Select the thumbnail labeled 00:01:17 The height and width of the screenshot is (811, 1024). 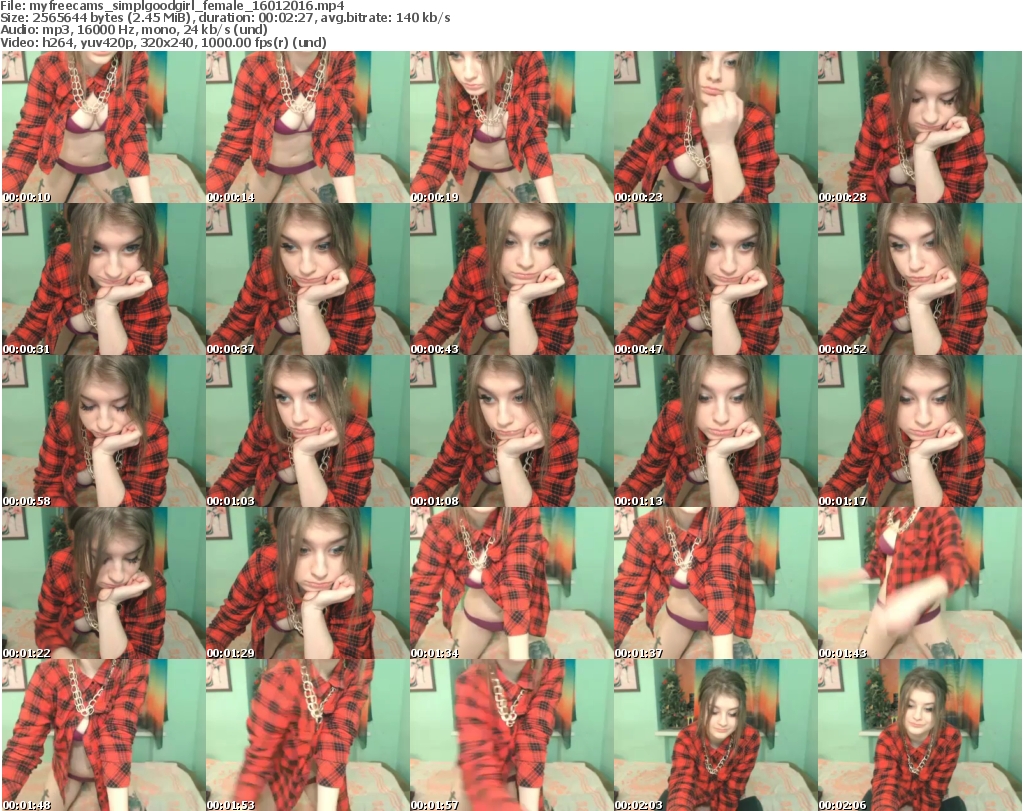[x=918, y=432]
